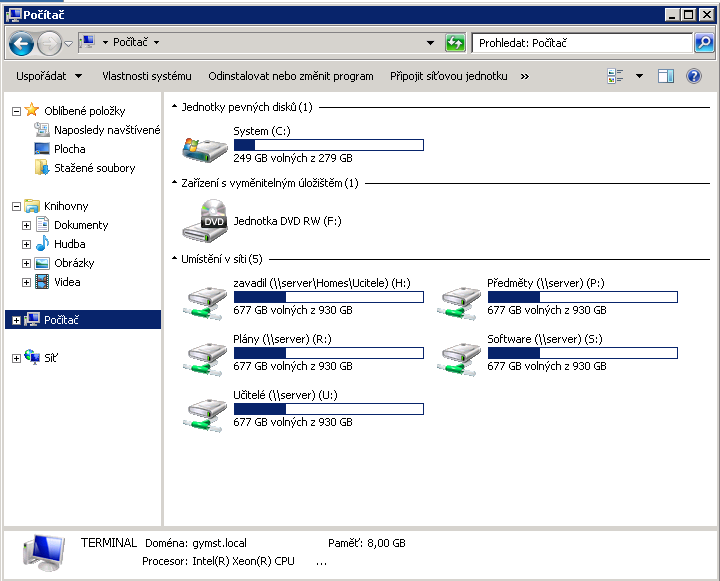720x581 pixels.
Task: Click 249 GB volných z 279 GB text
Action: 292,158
